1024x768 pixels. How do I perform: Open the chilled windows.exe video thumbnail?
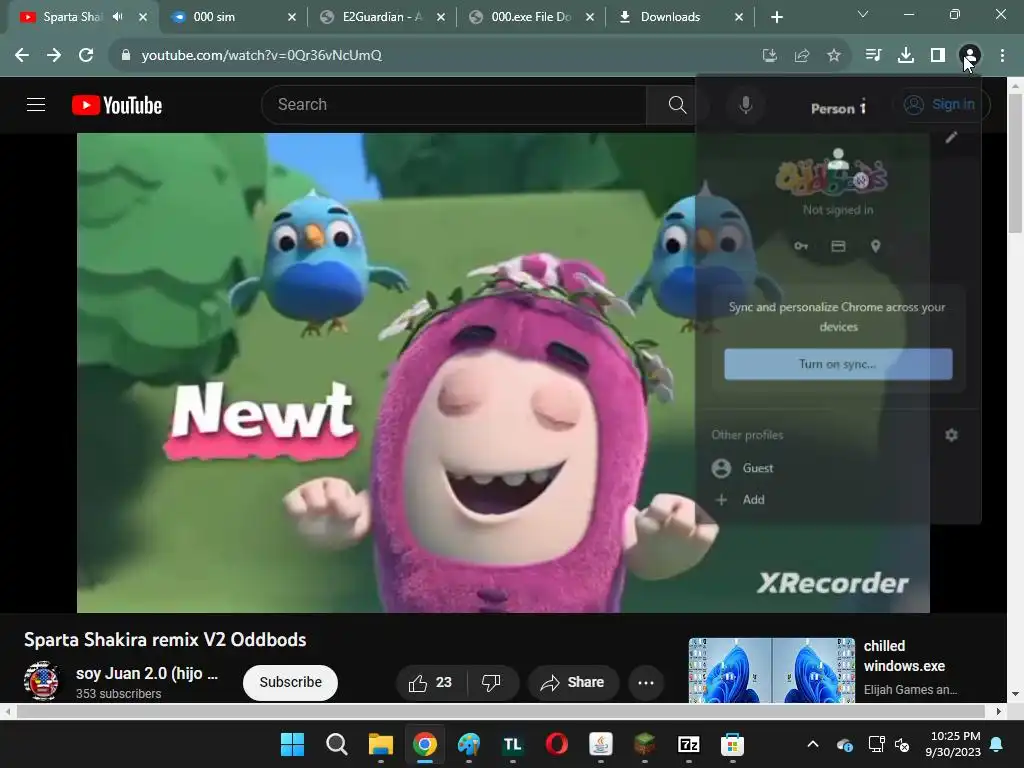coord(771,671)
